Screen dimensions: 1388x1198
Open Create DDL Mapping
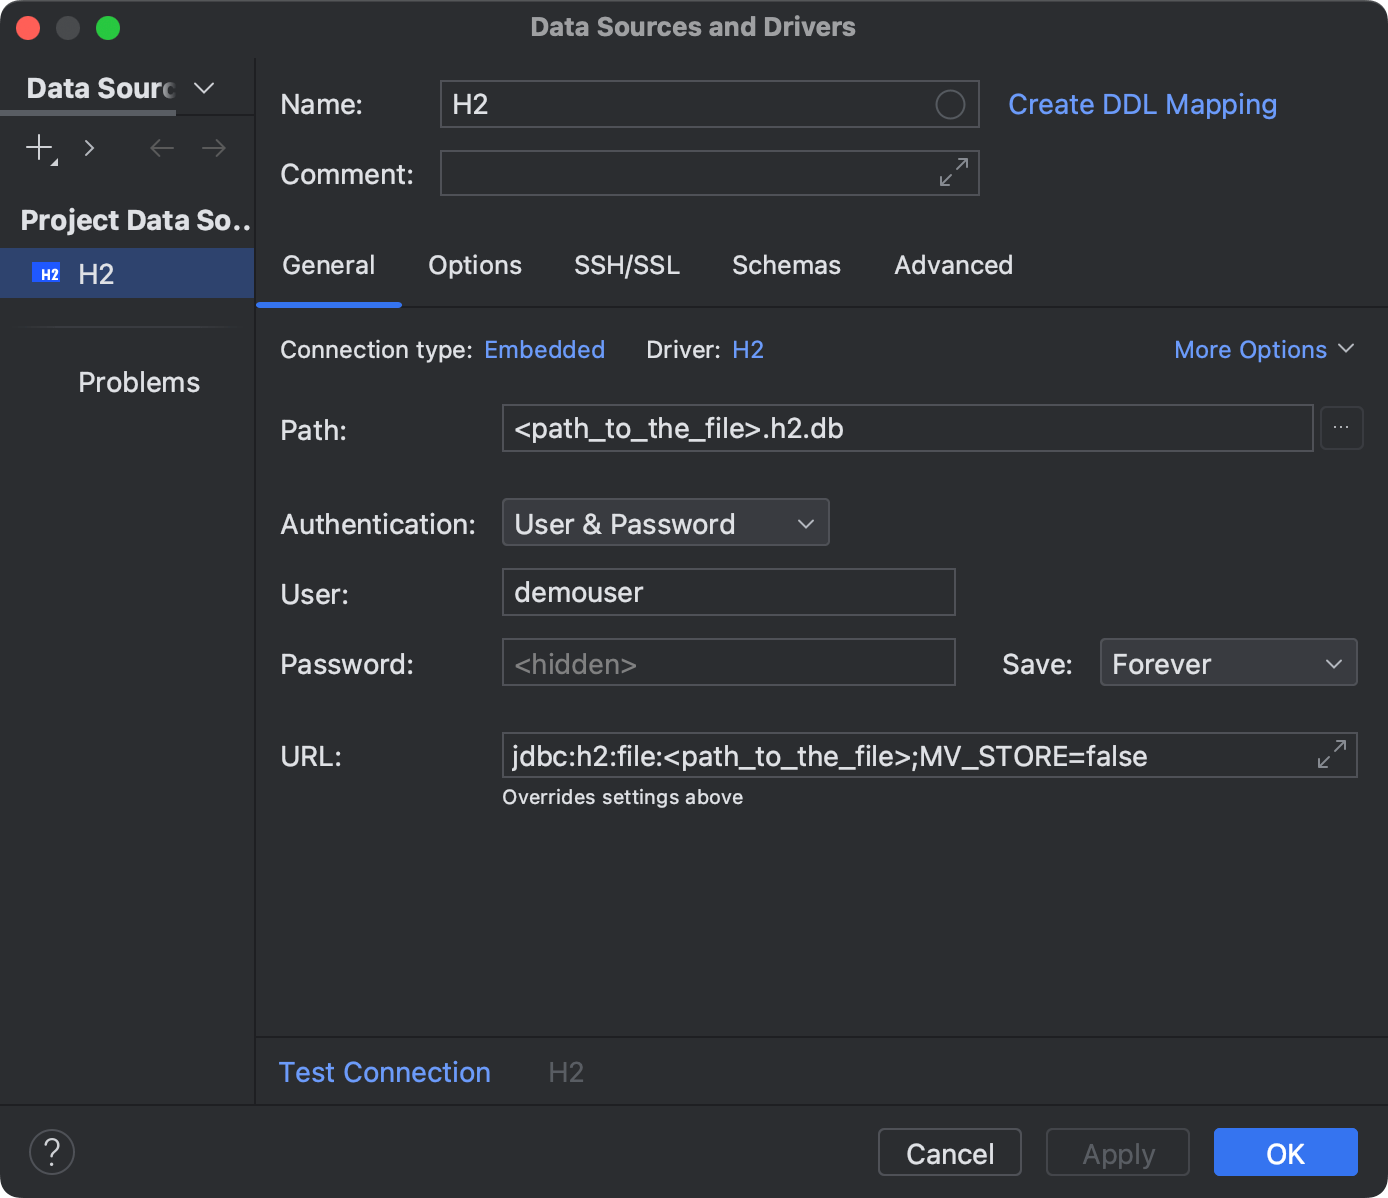click(x=1142, y=104)
